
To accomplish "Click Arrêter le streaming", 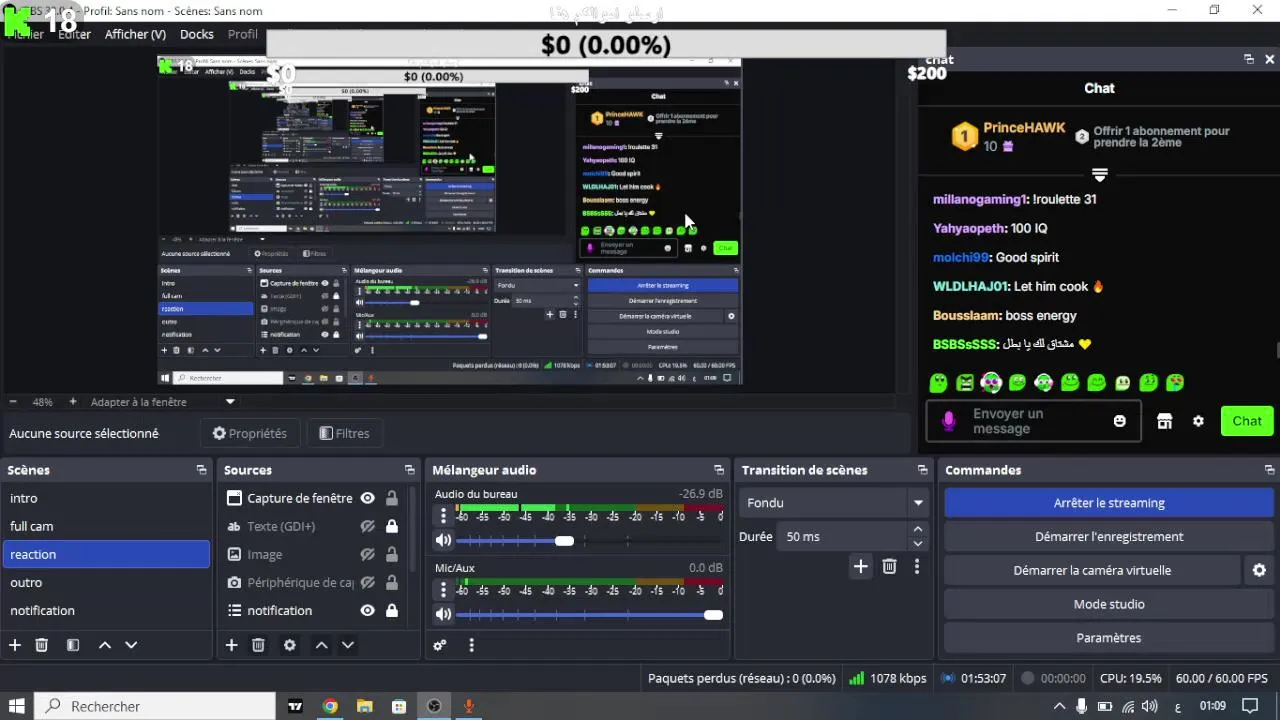I will tap(1109, 503).
